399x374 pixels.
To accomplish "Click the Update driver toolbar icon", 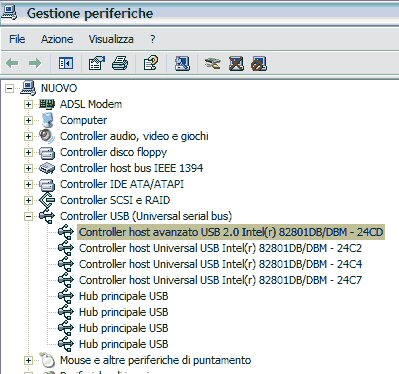I will point(213,63).
